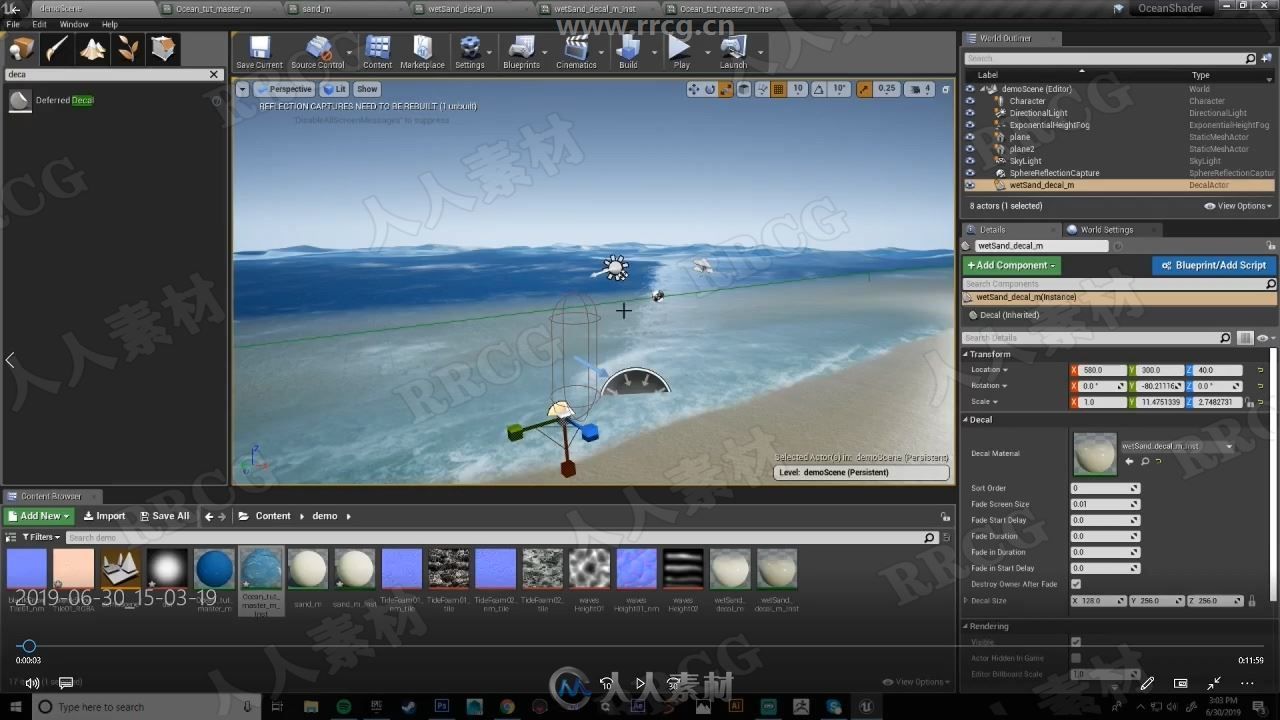Toggle grid snapping in viewport
Screen dimensions: 1280x720
(x=778, y=89)
